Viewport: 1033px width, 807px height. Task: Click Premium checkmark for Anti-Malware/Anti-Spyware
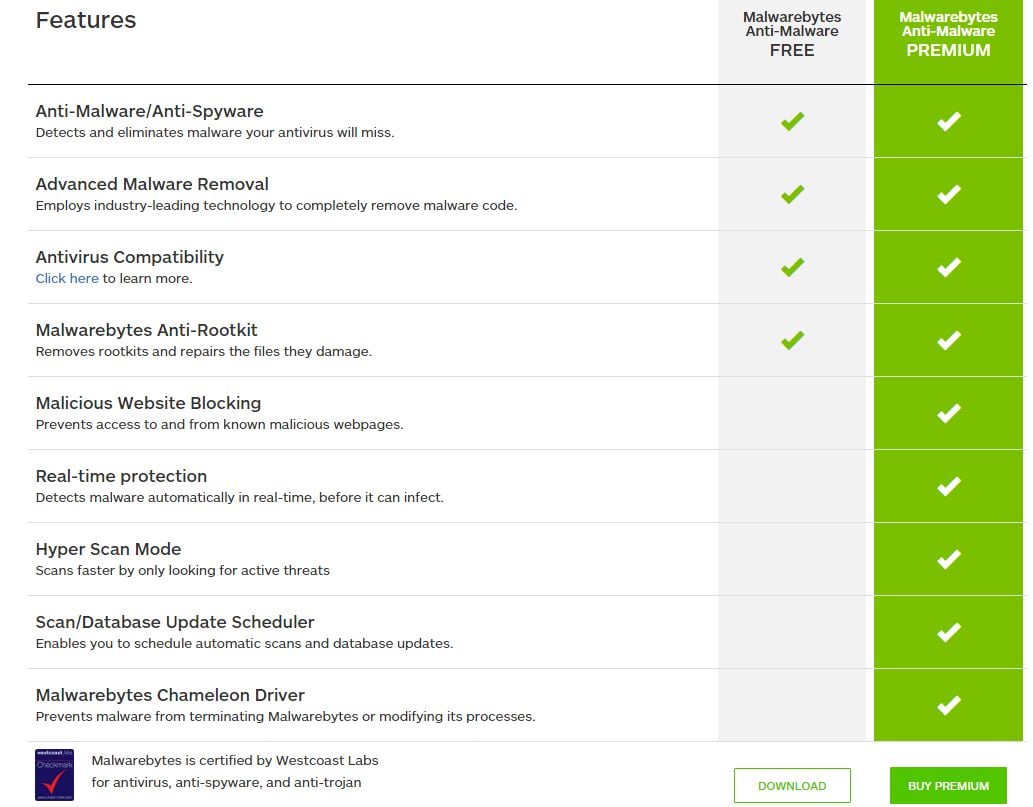948,121
